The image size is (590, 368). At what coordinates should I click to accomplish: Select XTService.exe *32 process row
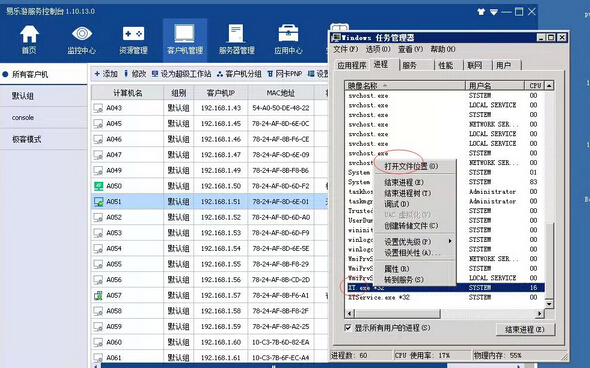(445, 298)
